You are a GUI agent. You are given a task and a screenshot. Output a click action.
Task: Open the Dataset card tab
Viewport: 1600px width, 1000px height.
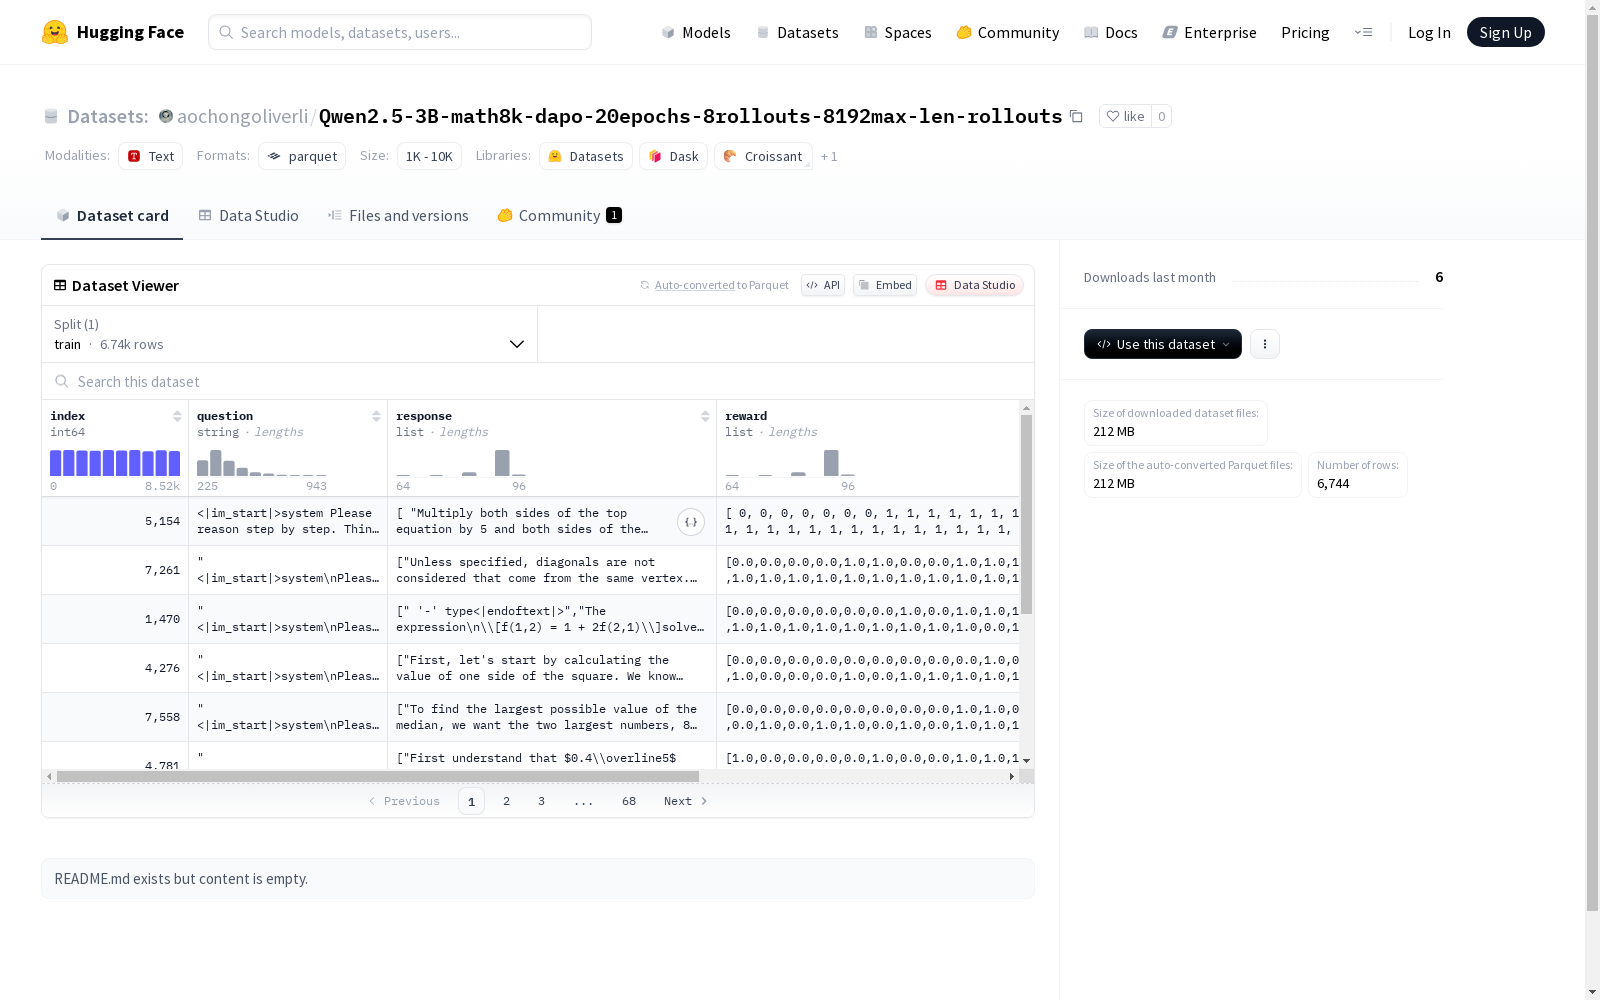pyautogui.click(x=112, y=216)
